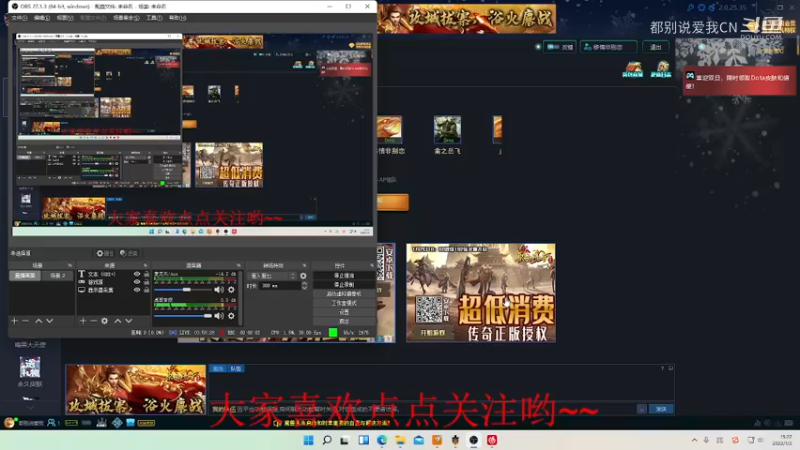Open the Tools menu in OBS
Viewport: 800px width, 450px height.
[154, 18]
